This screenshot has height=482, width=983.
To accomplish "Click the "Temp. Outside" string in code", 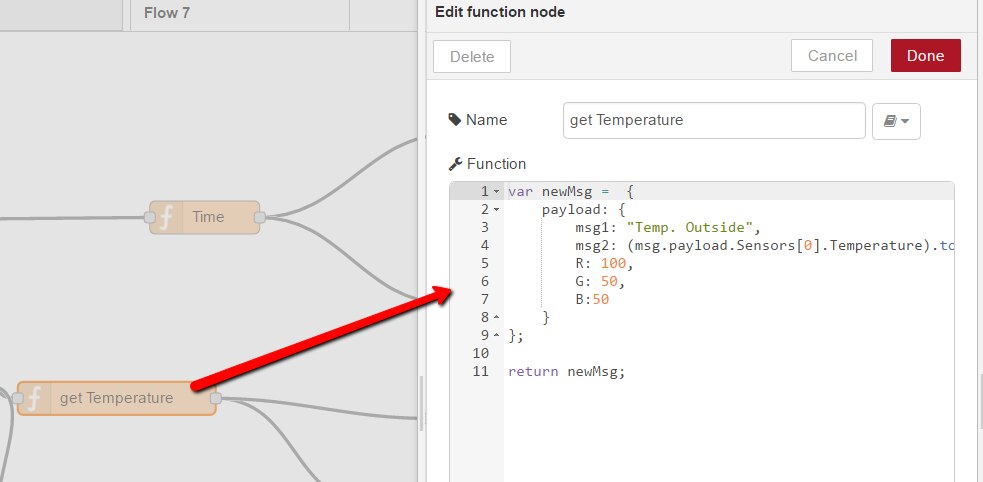I will click(x=689, y=228).
